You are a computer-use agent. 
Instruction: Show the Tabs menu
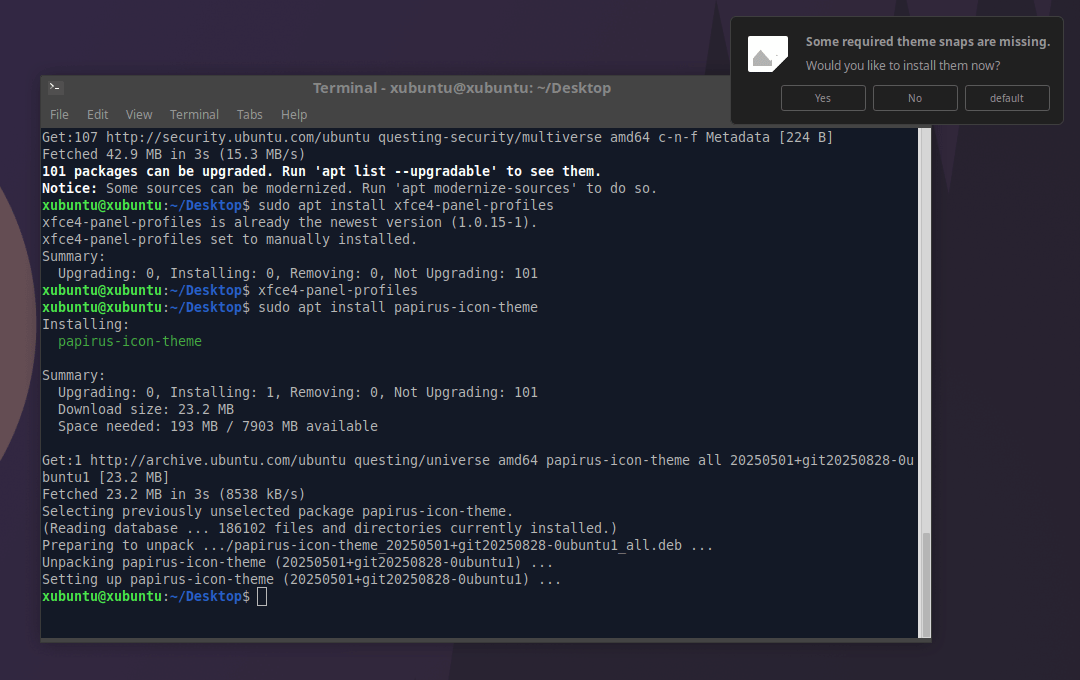tap(250, 114)
